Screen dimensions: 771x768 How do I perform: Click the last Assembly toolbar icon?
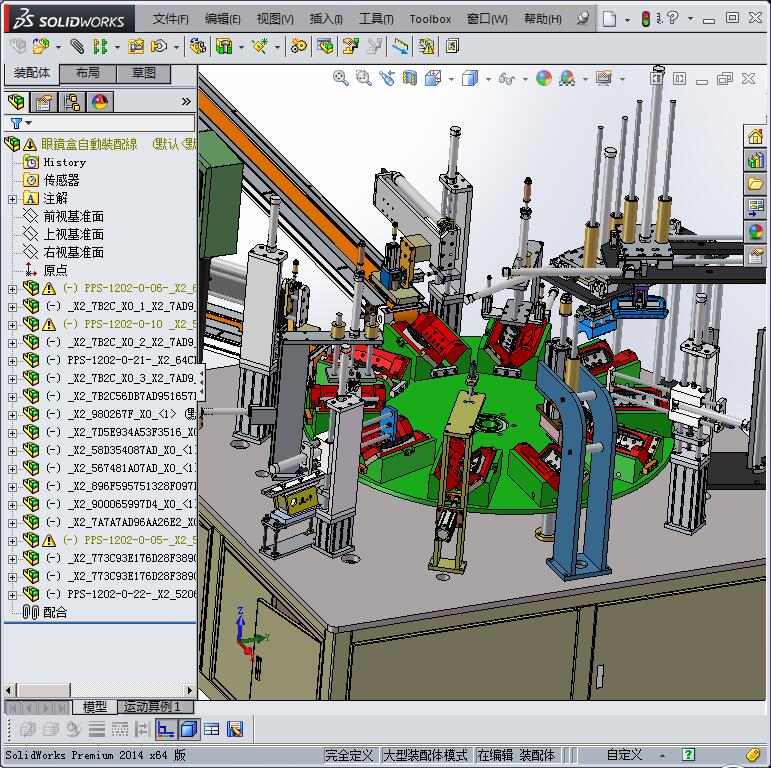coord(452,47)
